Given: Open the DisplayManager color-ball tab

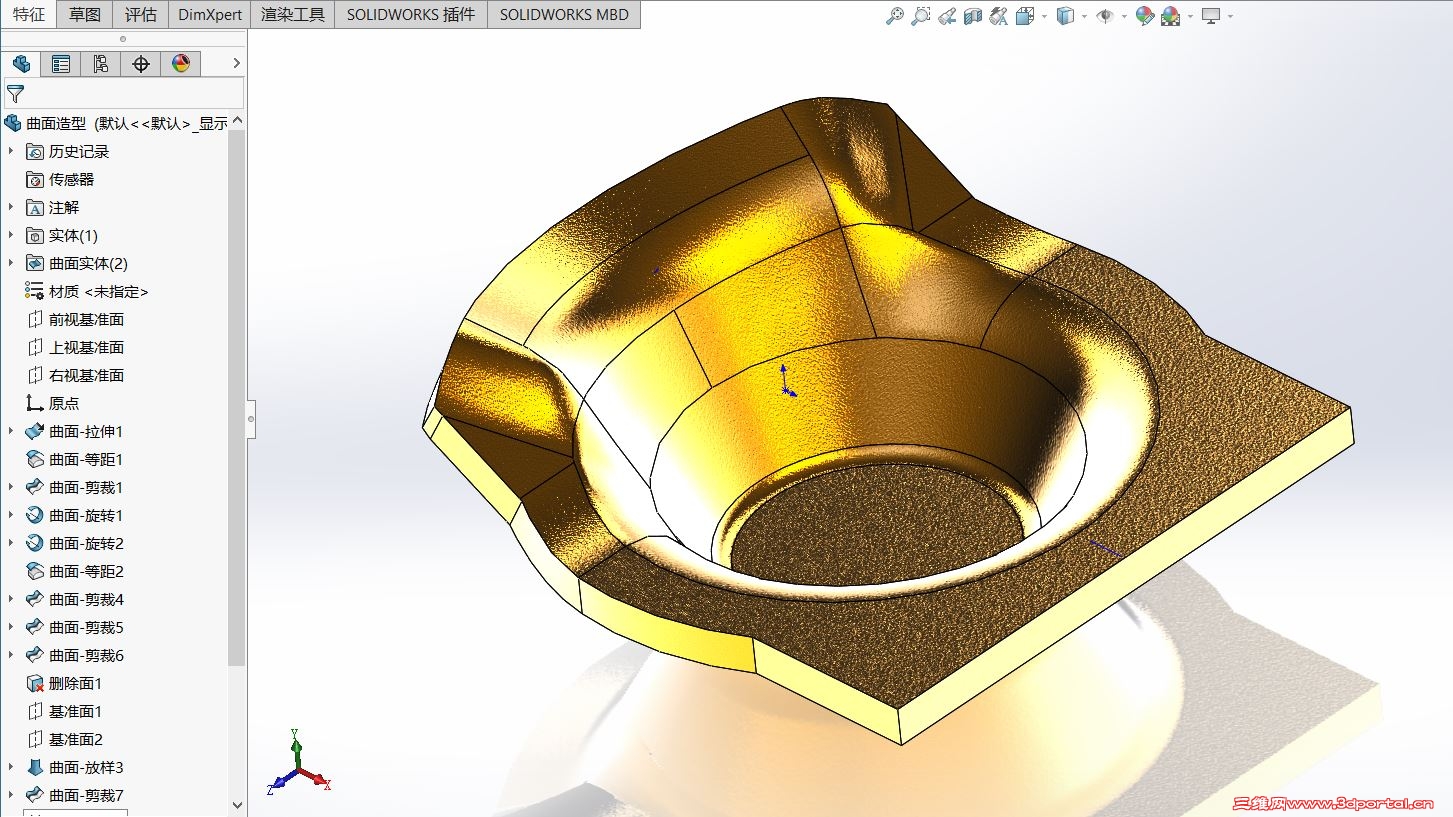Looking at the screenshot, I should [x=181, y=64].
